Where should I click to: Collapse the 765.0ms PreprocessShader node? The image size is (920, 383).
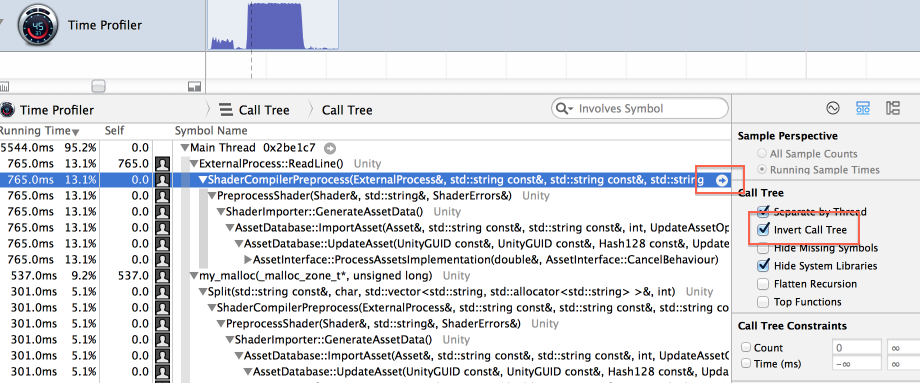[212, 196]
